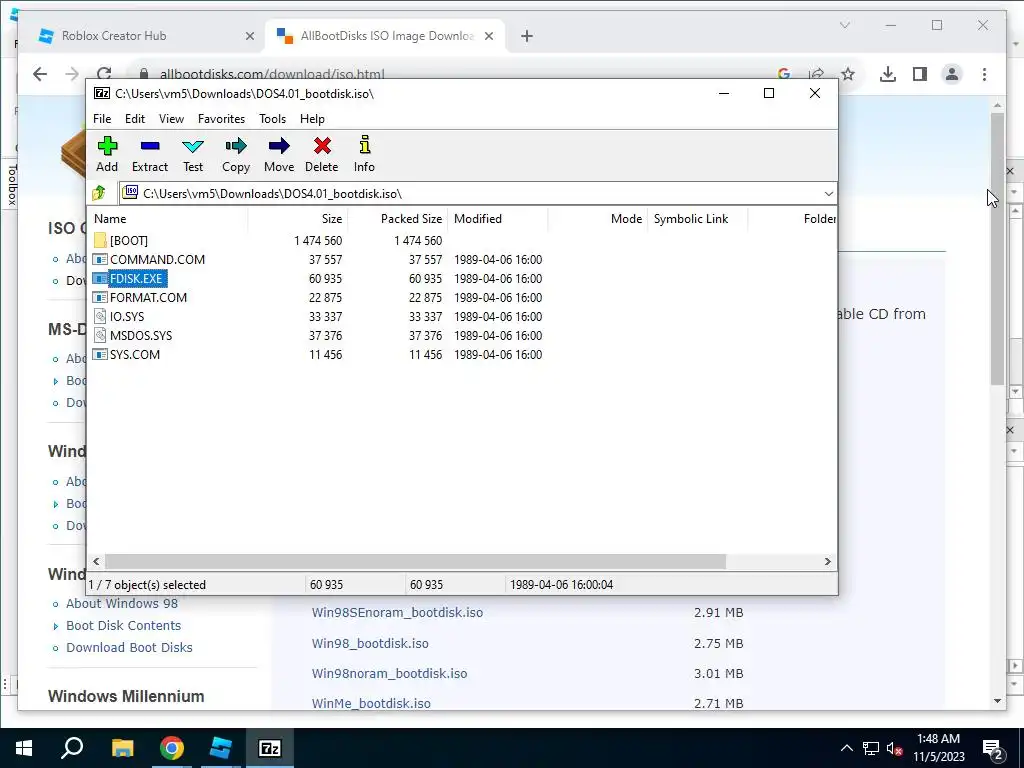Reload the page
Screen dimensions: 1024x768
(x=104, y=74)
